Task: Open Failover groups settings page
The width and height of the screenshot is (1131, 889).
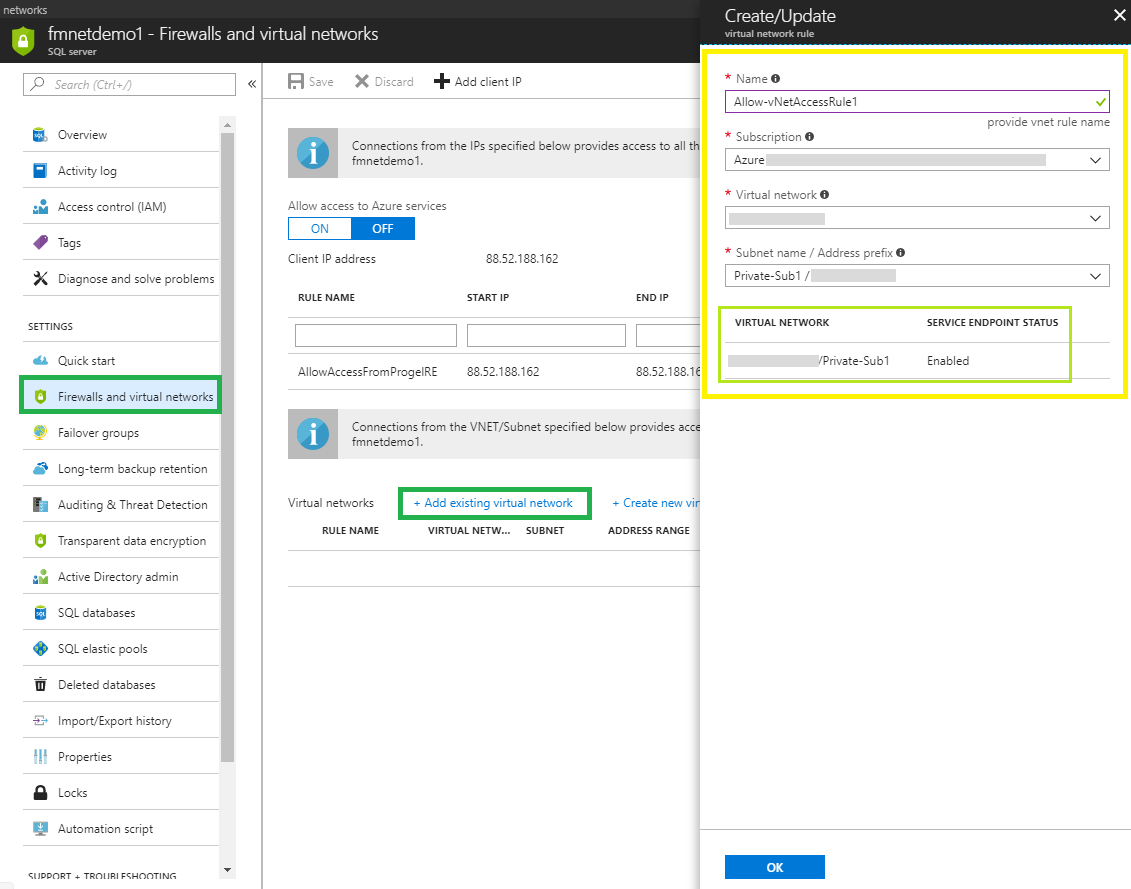Action: (x=121, y=432)
